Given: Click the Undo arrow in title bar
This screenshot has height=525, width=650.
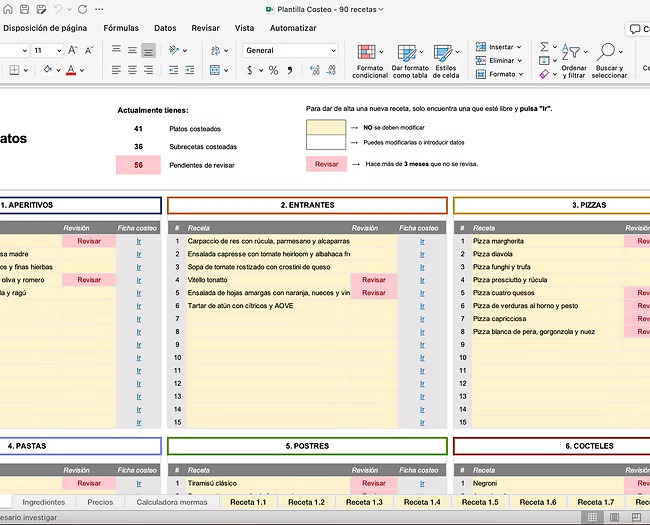Looking at the screenshot, I should coord(58,9).
